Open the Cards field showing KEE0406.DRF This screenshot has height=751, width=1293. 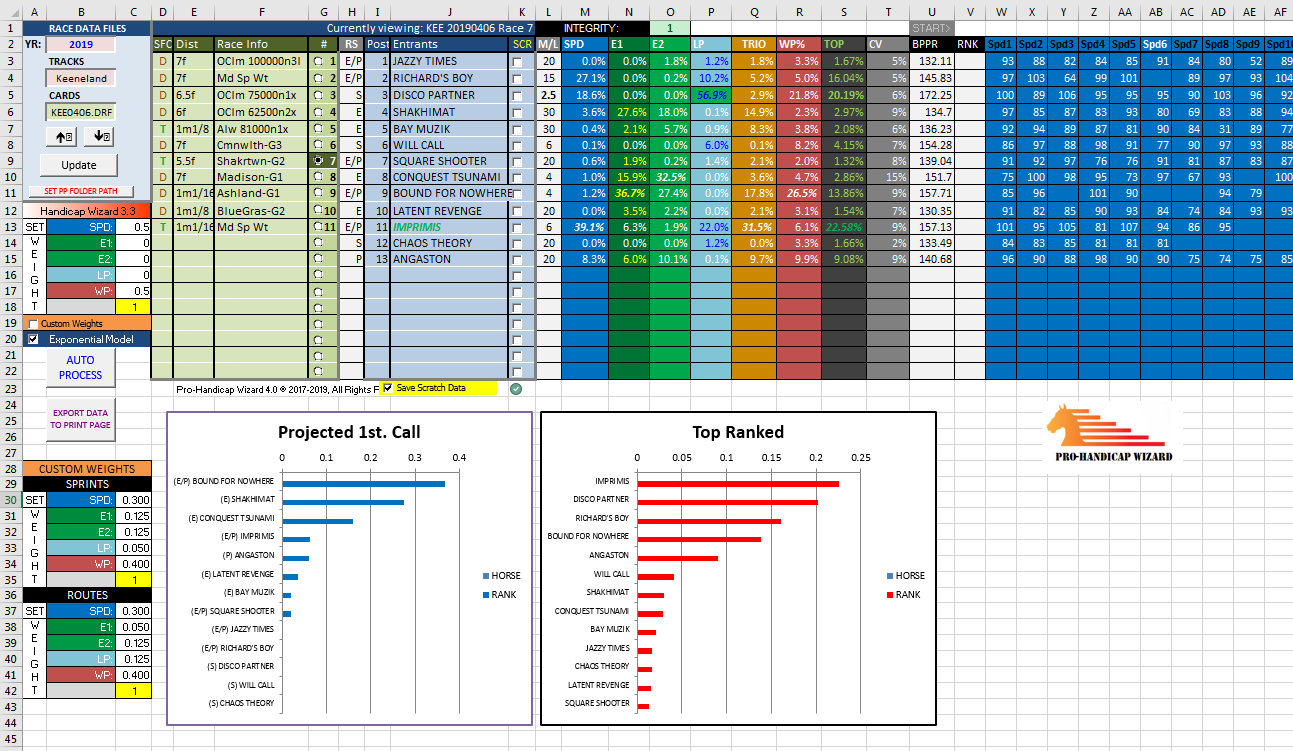[80, 111]
